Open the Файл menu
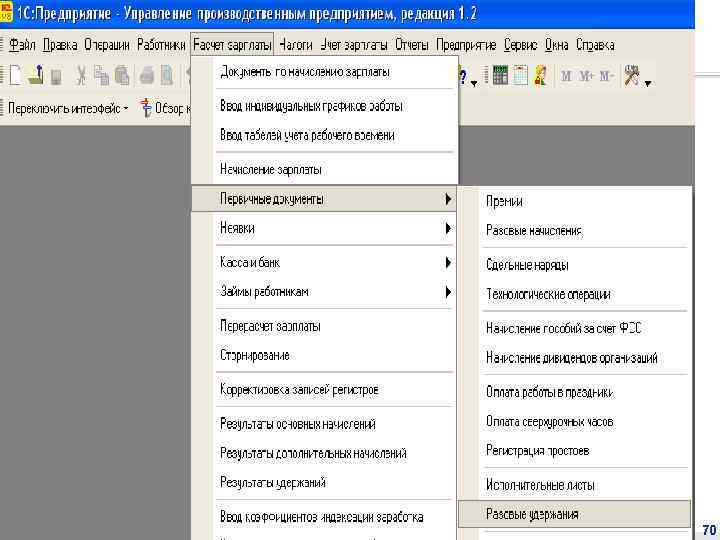Image resolution: width=720 pixels, height=540 pixels. point(22,45)
